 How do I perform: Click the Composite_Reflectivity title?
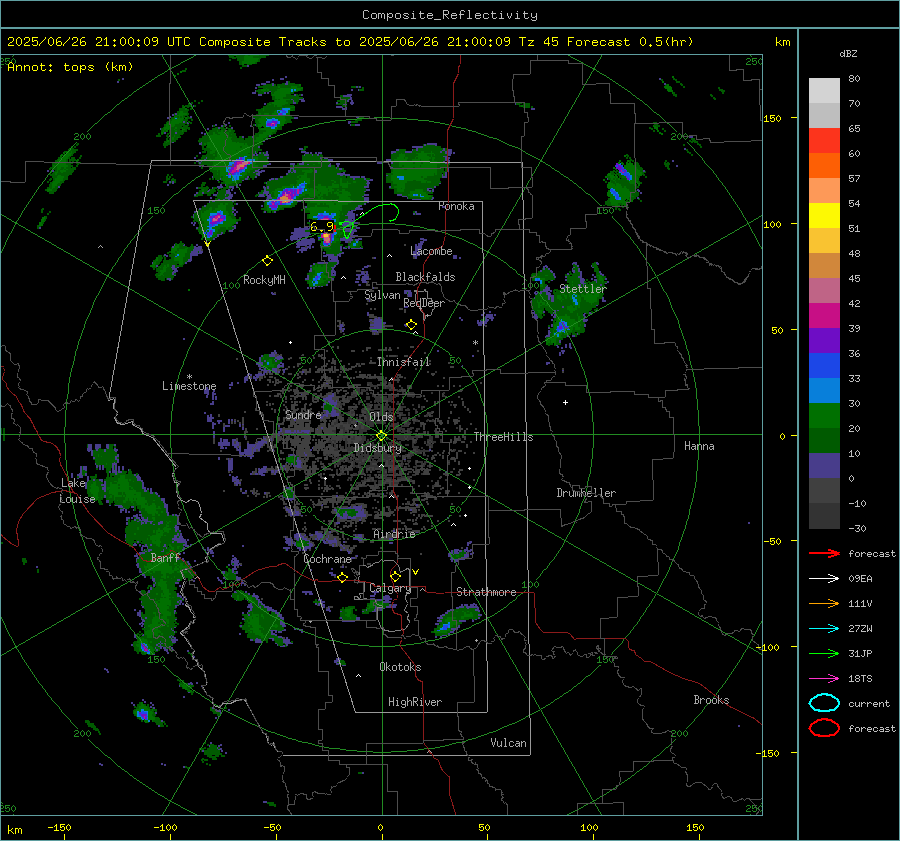pos(450,15)
